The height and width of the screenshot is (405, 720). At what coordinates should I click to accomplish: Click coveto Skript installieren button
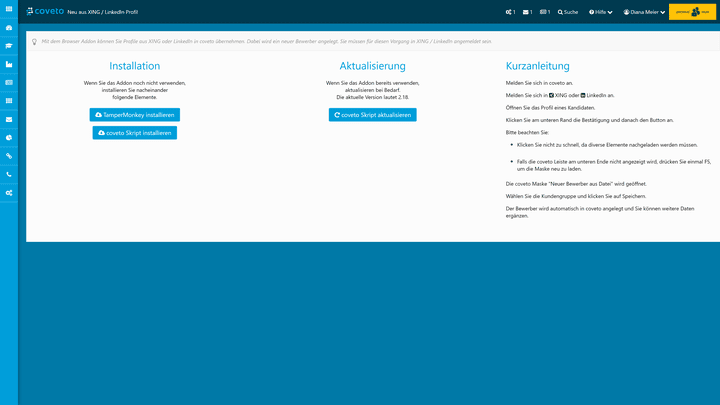135,133
